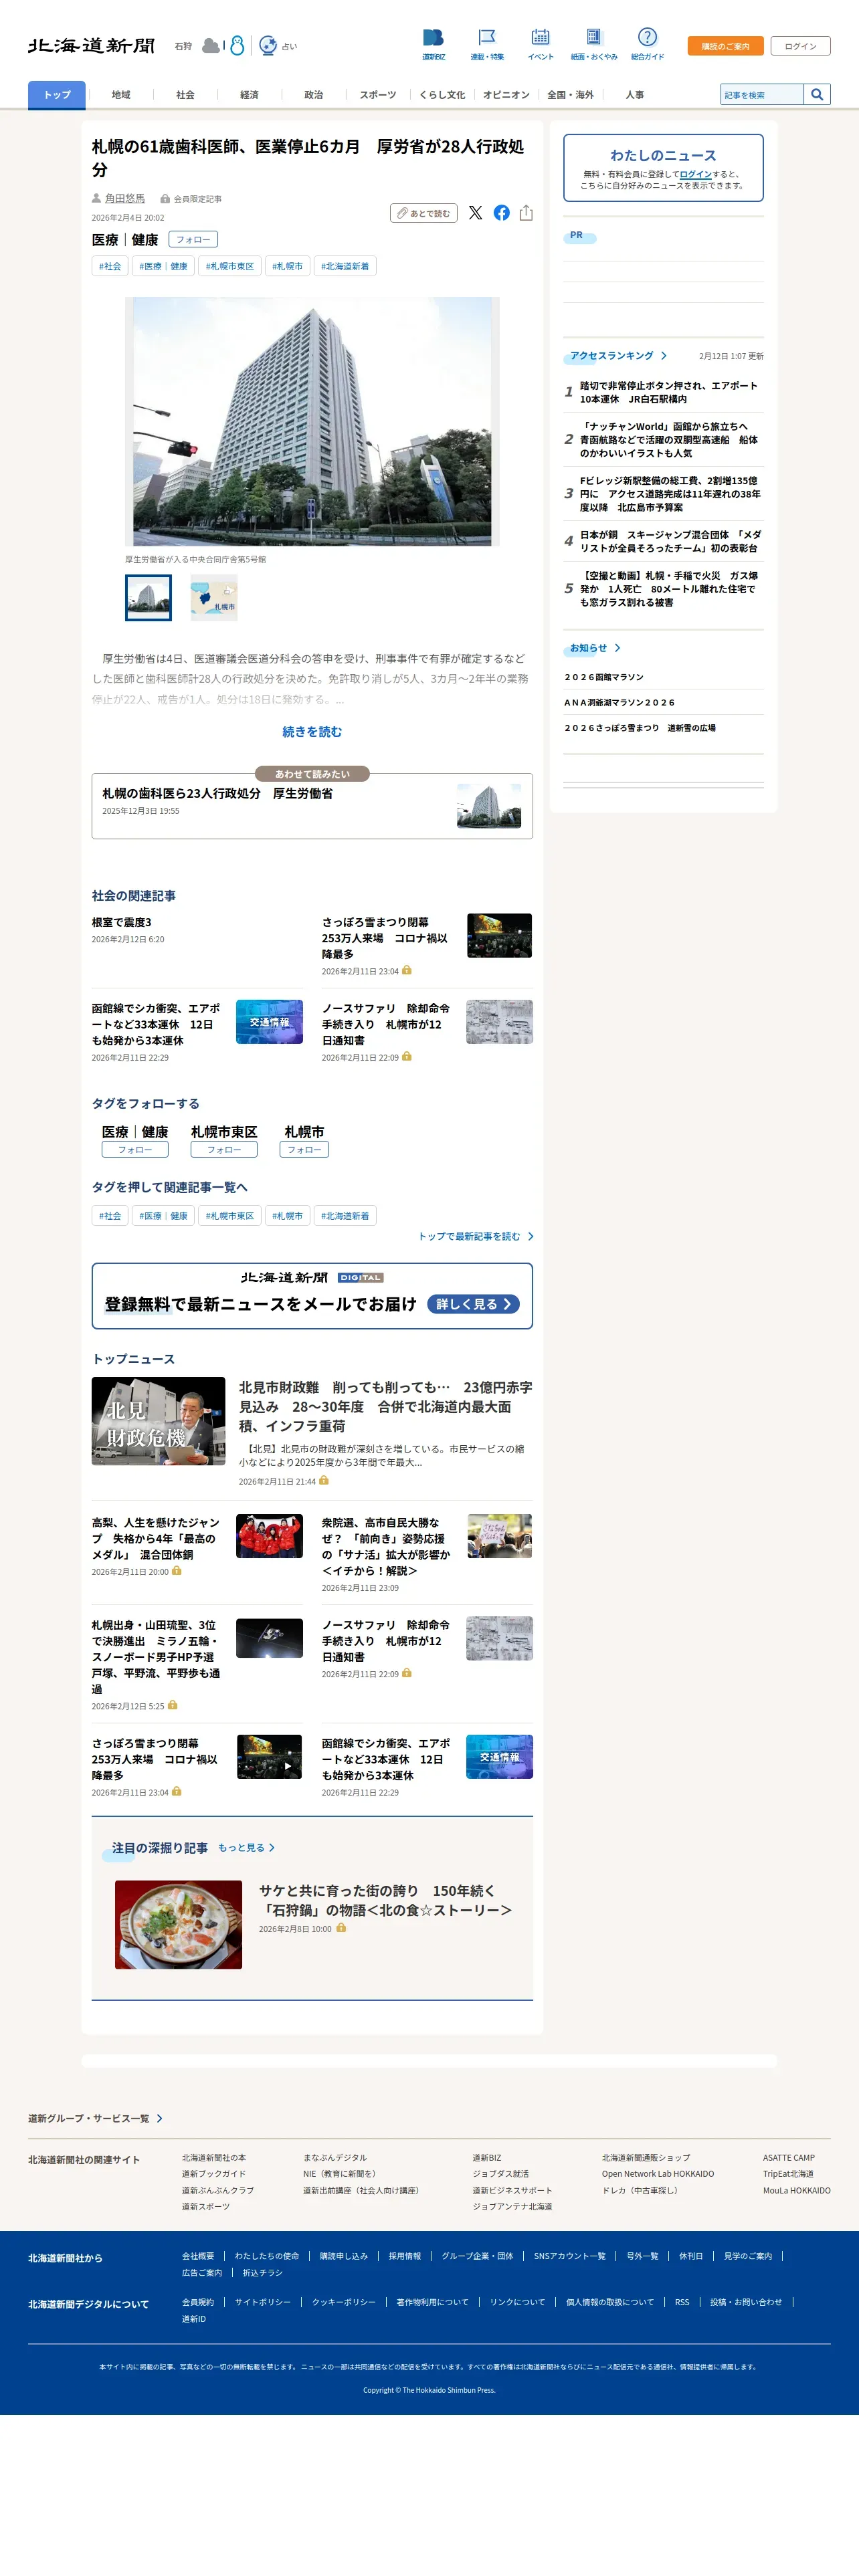Click ログイン link in わたしのニュース box

(696, 174)
